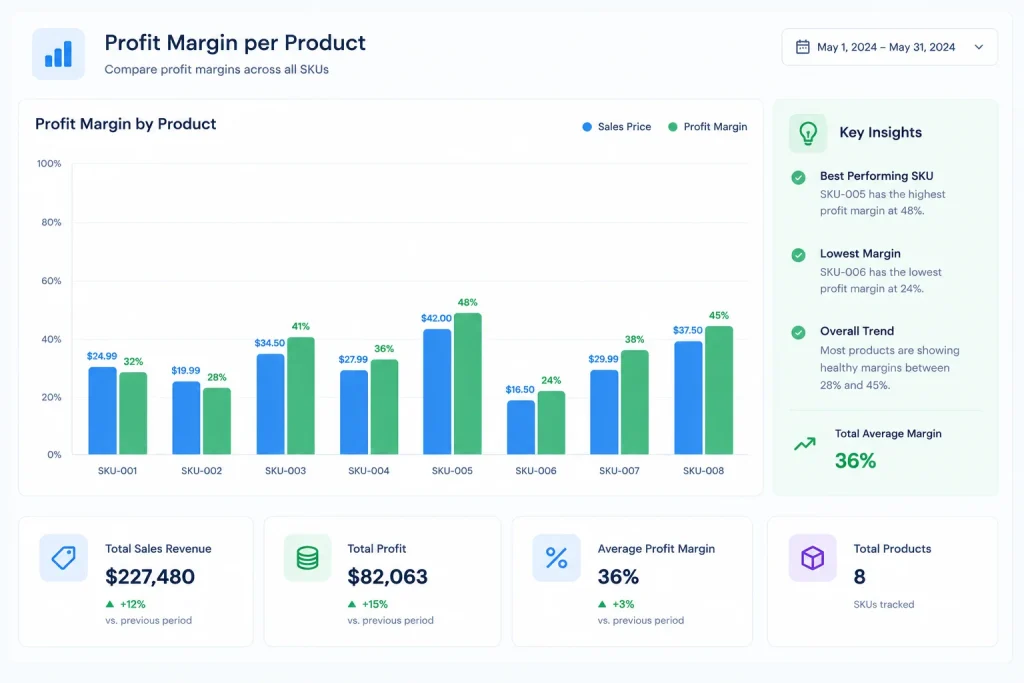Click the SKU-005 axis label
The width and height of the screenshot is (1024, 683).
click(x=452, y=471)
